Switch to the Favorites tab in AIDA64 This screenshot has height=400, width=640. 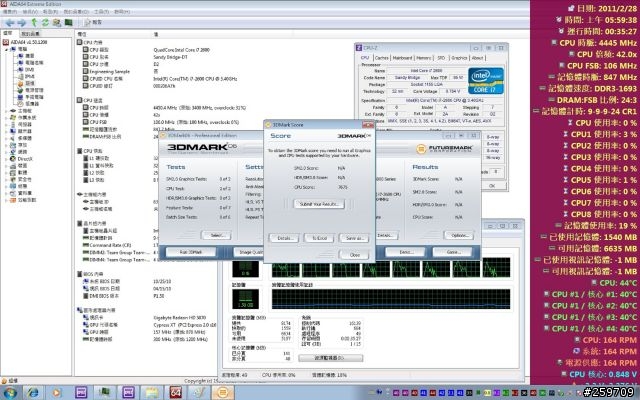pyautogui.click(x=31, y=33)
